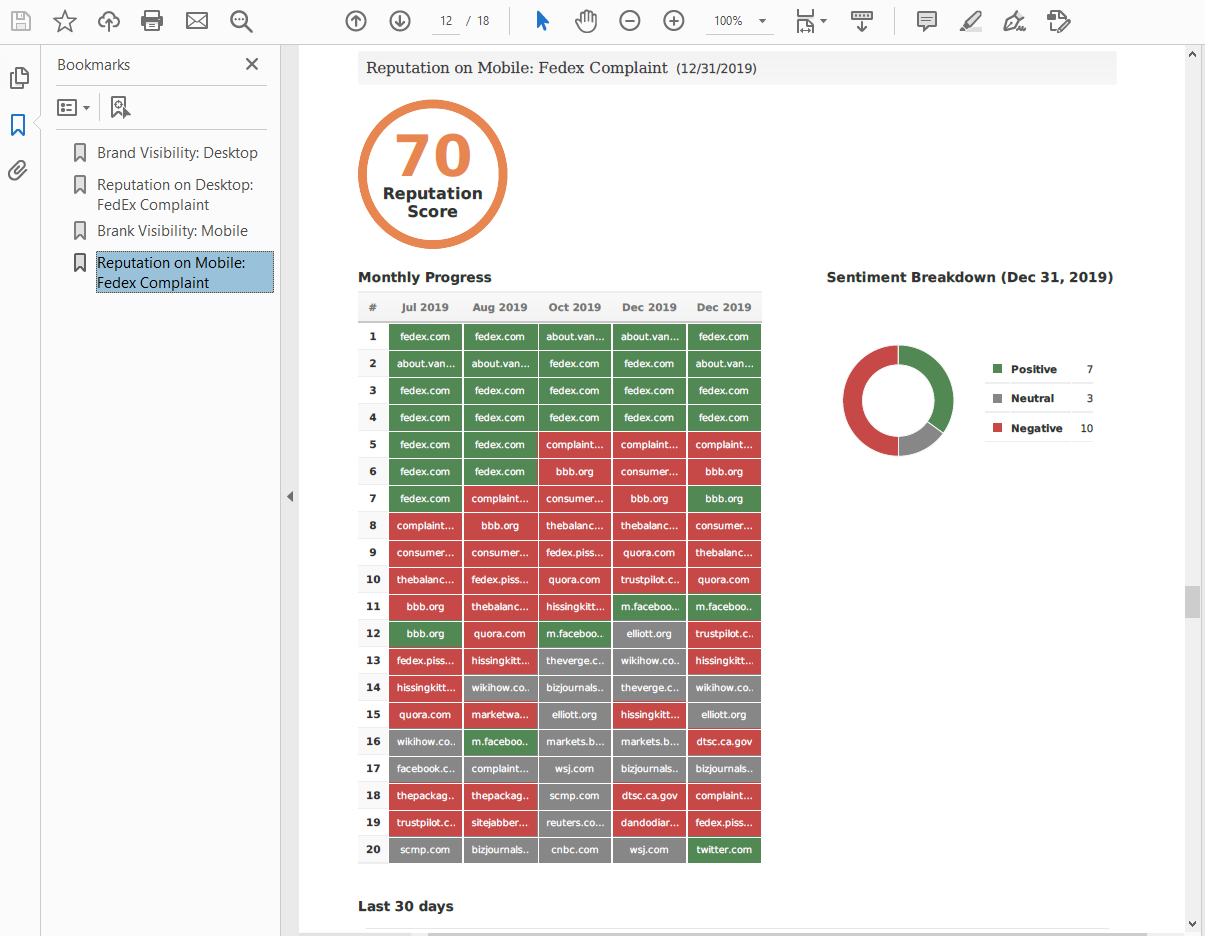This screenshot has height=936, width=1205.
Task: Open Brand Visibility: Desktop bookmark
Action: tap(177, 153)
